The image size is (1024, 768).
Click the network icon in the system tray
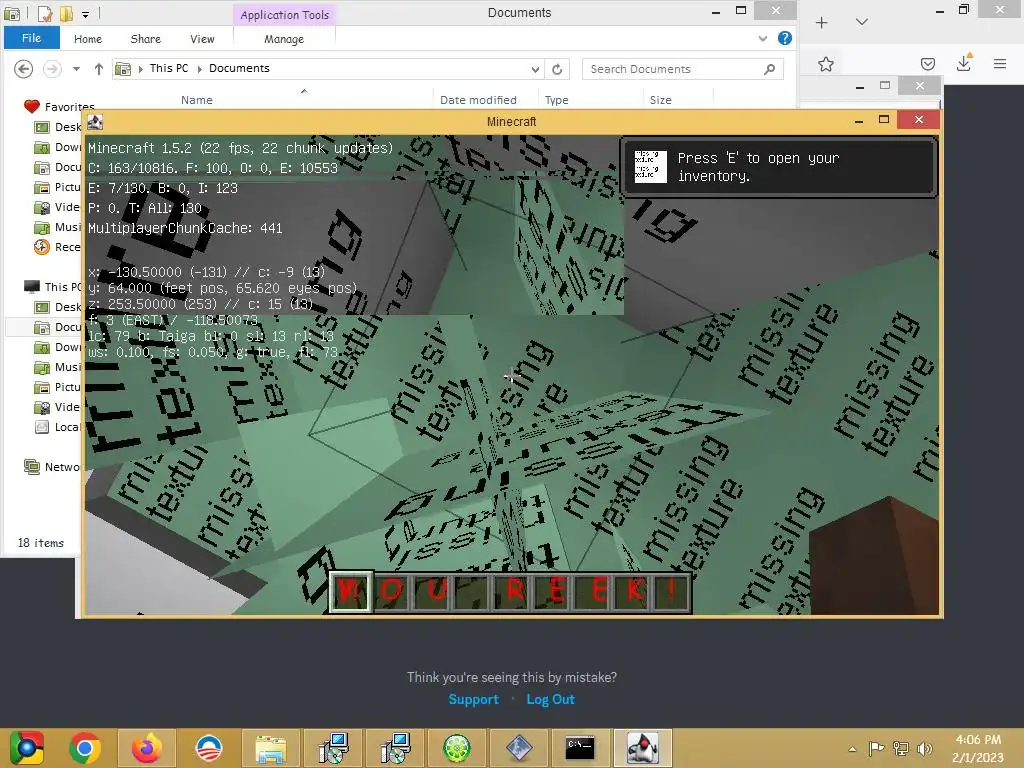click(x=901, y=748)
